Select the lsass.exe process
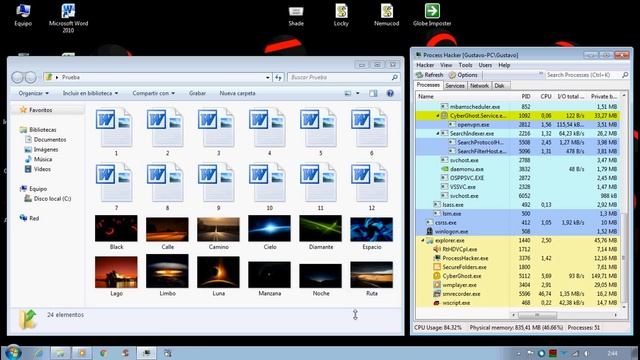640x360 pixels. tap(518, 205)
